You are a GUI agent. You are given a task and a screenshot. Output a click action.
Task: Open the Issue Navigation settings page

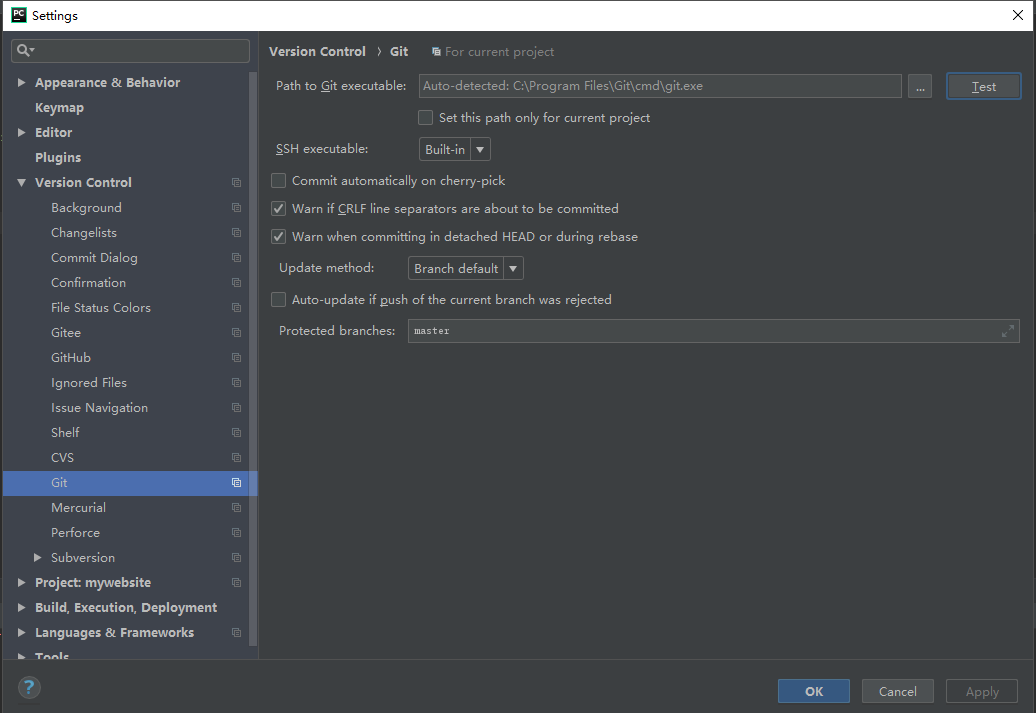pos(100,408)
